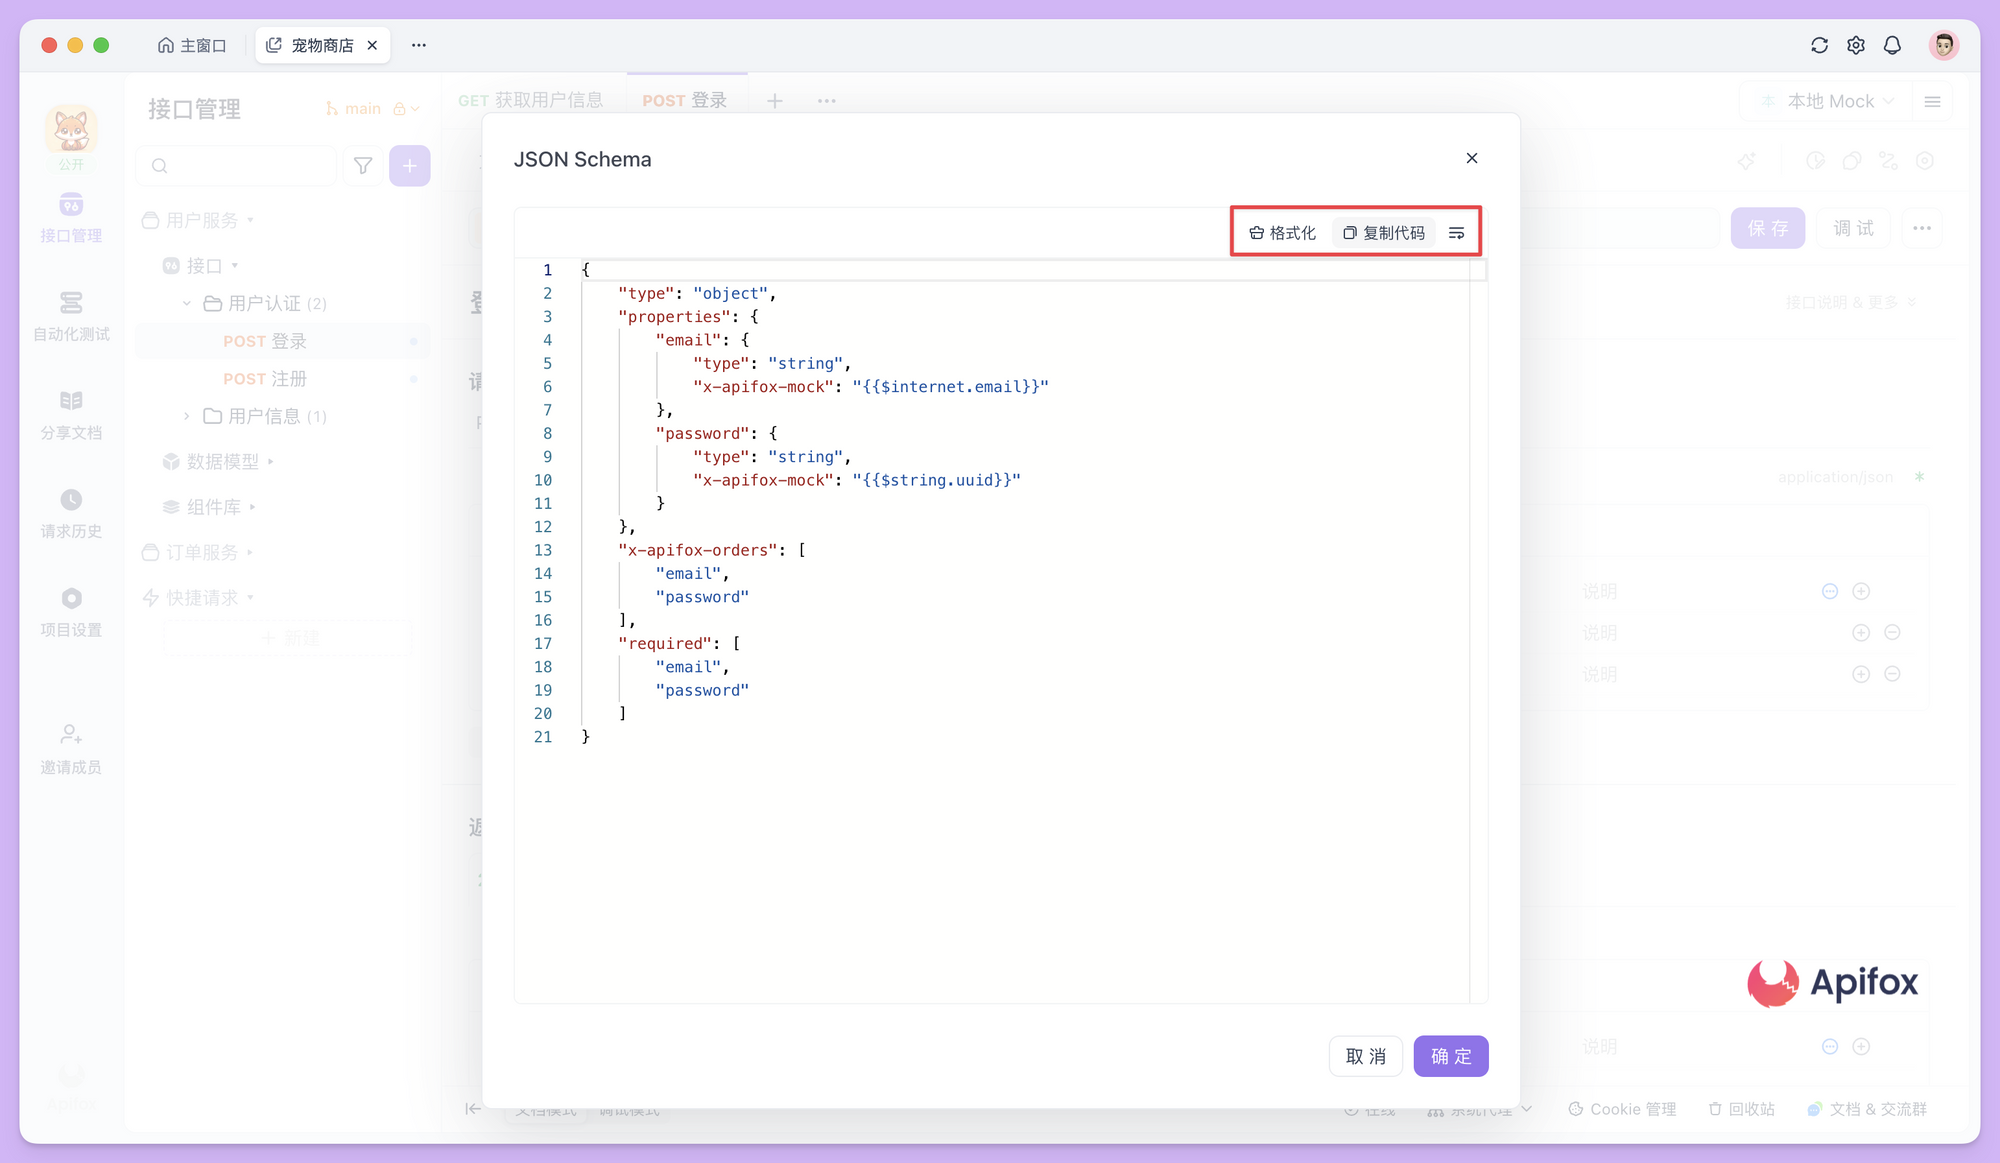Click the 邀请成员 sidebar icon
The image size is (2000, 1163).
coord(70,747)
